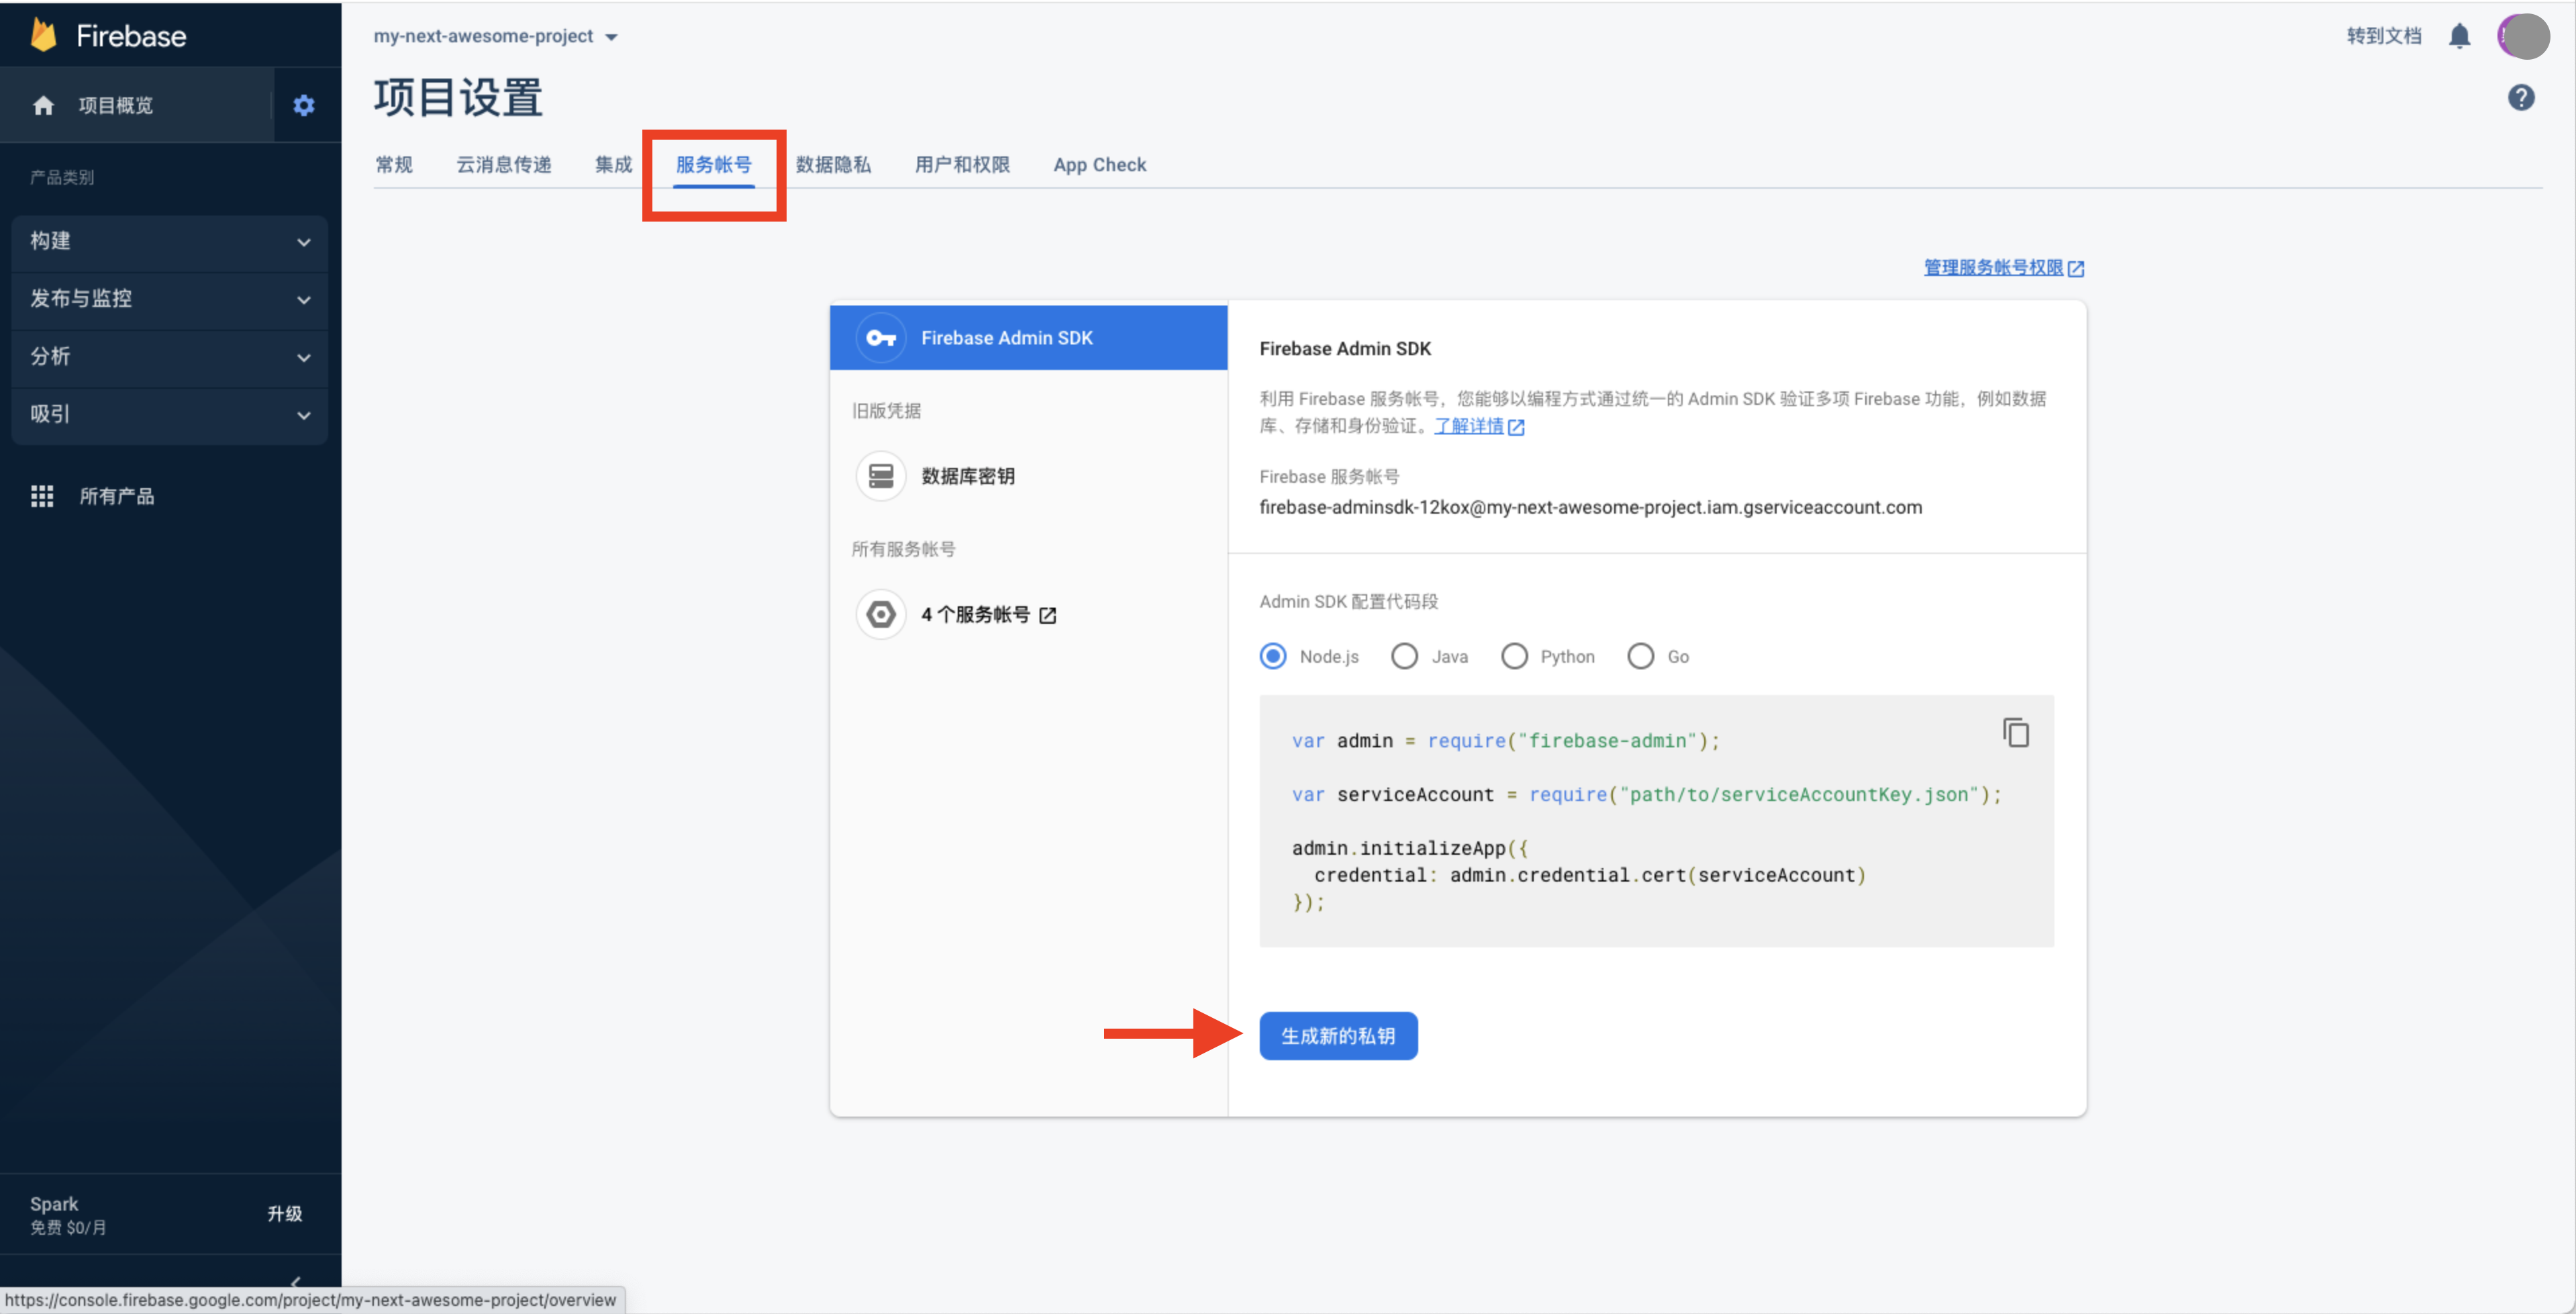Select the Python radio button

point(1514,656)
